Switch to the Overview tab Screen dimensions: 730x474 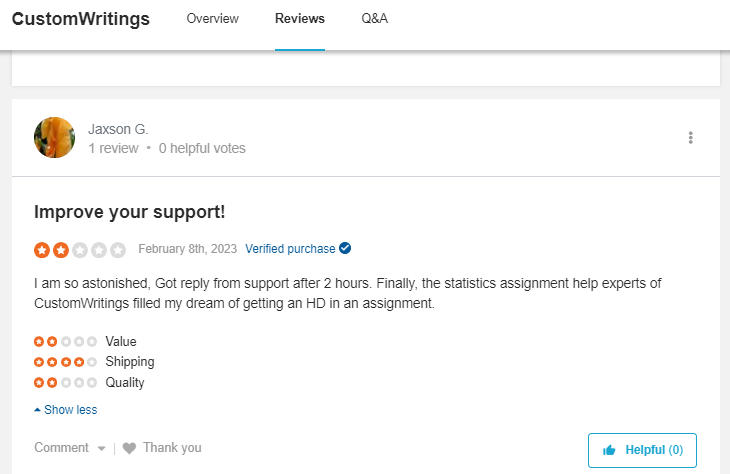212,19
